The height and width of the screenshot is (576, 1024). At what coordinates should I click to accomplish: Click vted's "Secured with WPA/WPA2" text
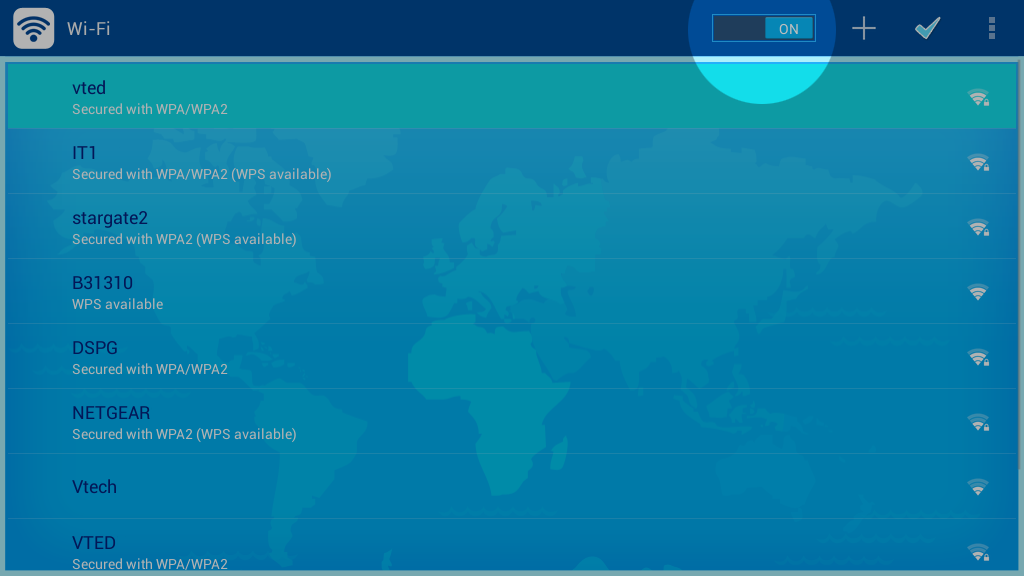[x=150, y=109]
